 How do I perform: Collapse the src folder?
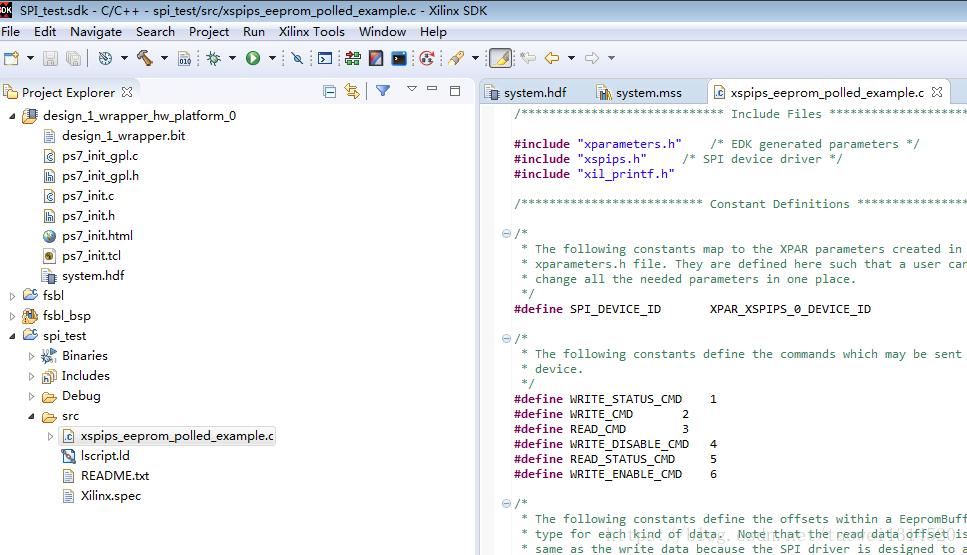pos(31,416)
